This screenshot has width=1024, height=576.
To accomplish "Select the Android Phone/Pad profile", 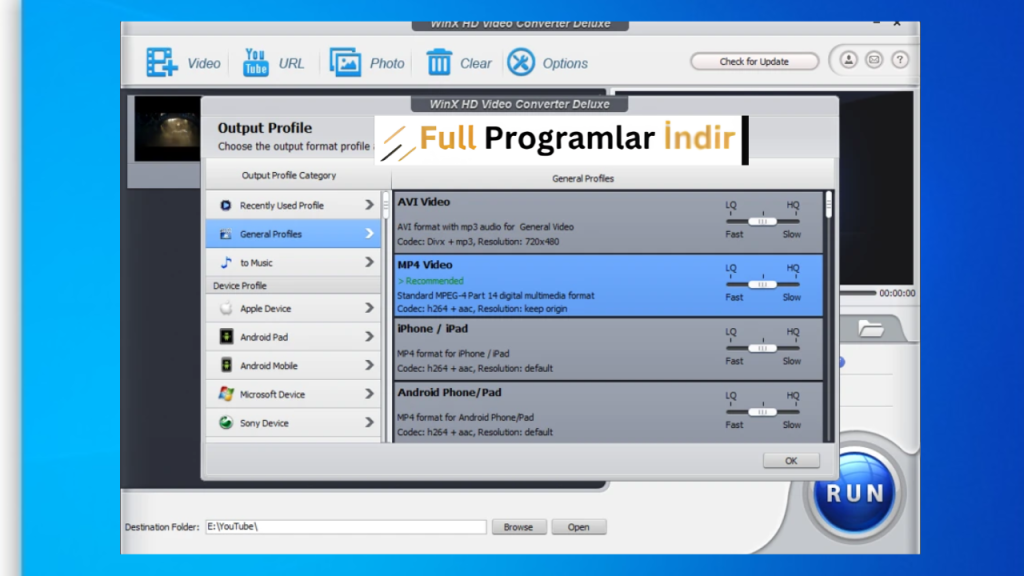I will [608, 412].
